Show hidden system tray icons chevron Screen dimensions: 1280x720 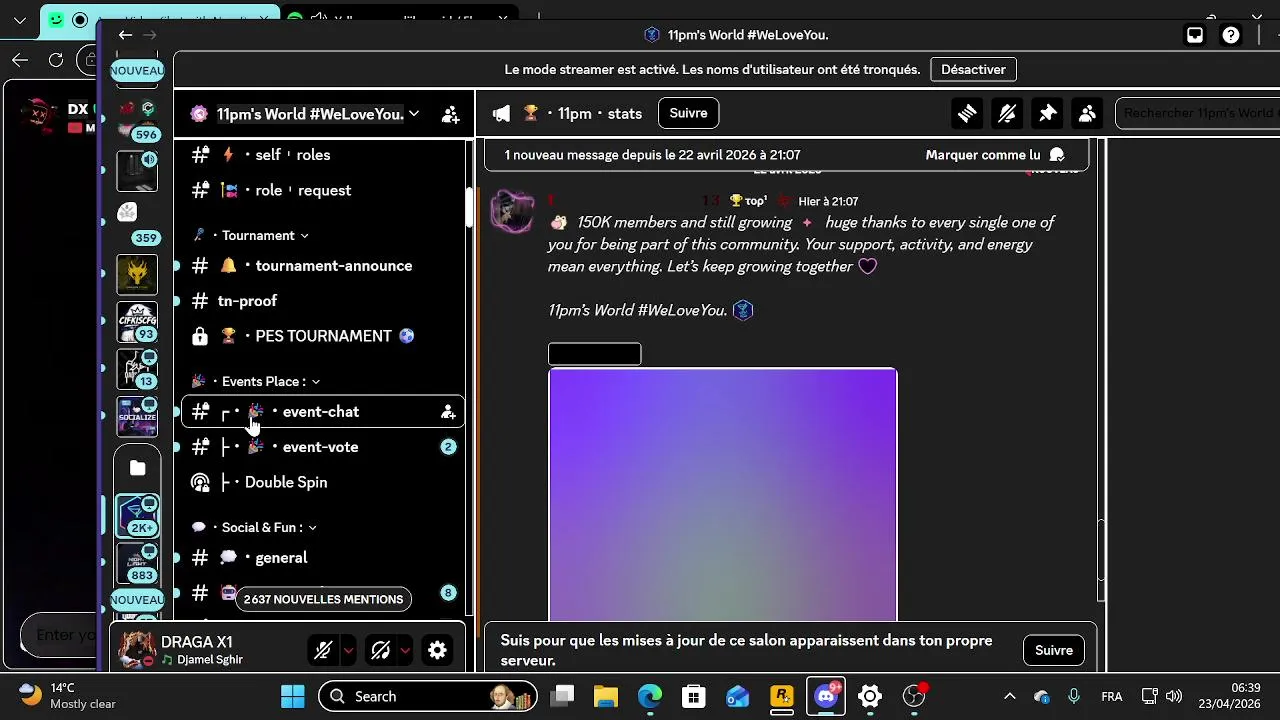[x=1010, y=696]
